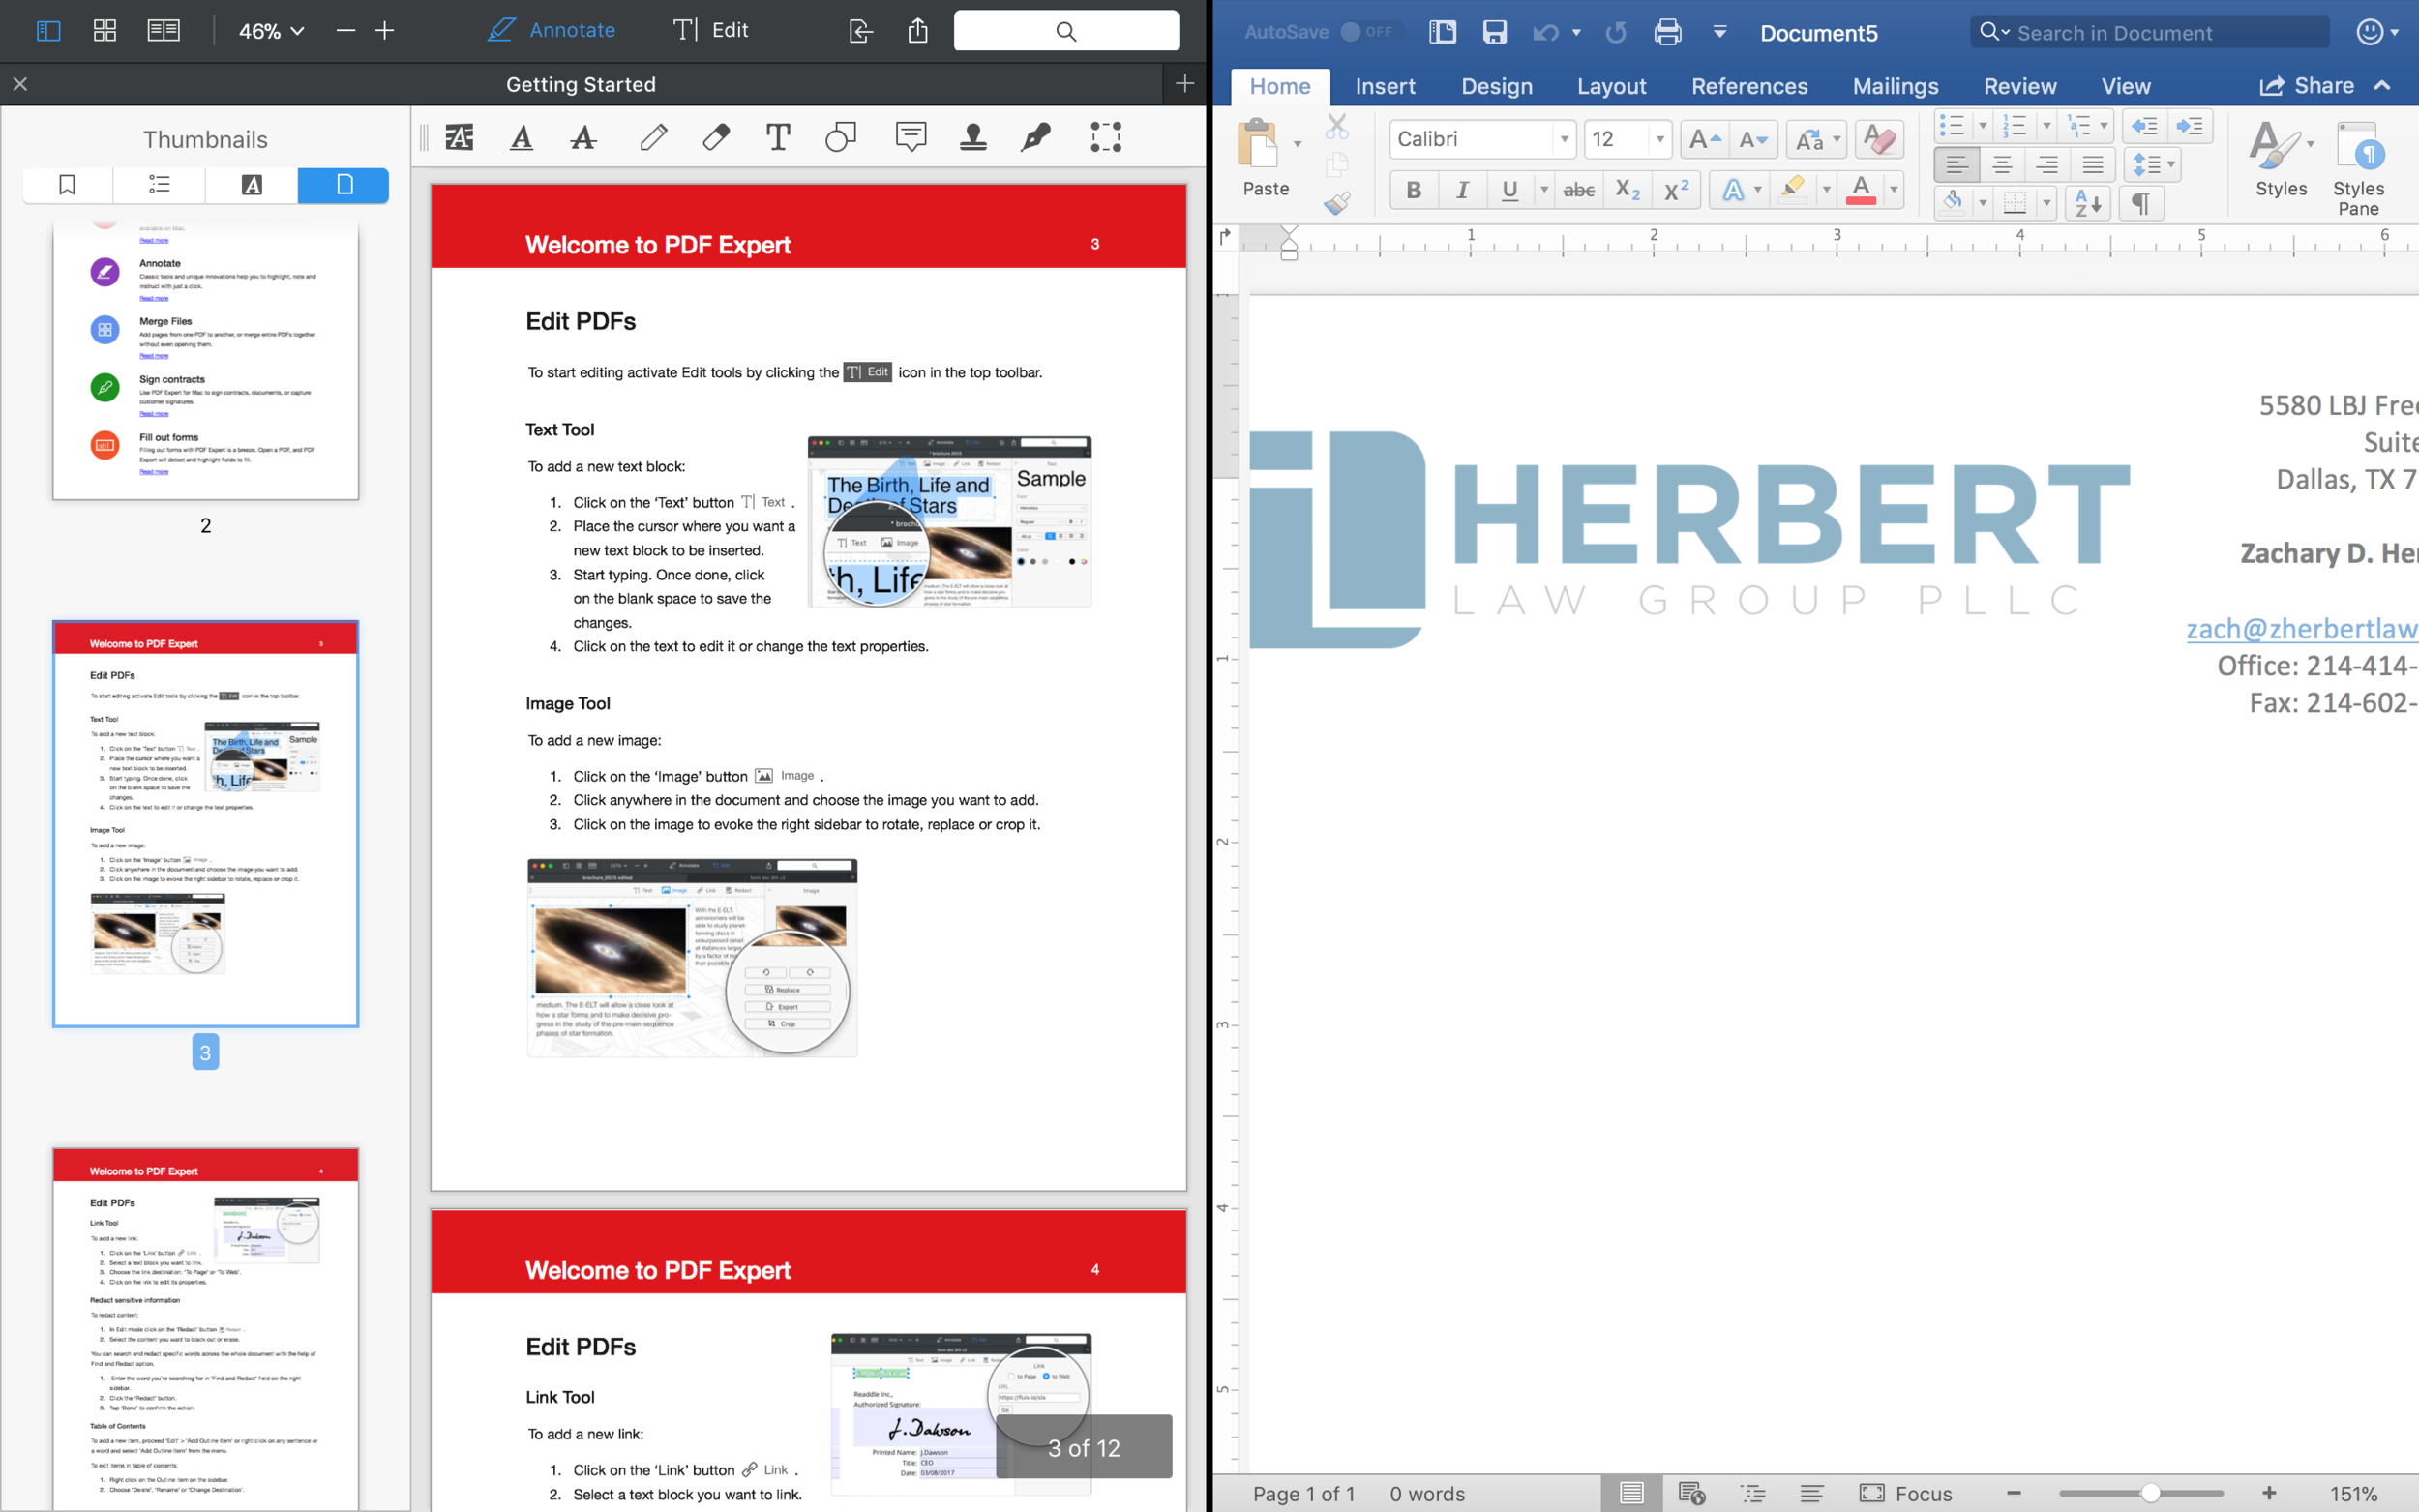Switch to Annotate mode
This screenshot has height=1512, width=2419.
[551, 30]
